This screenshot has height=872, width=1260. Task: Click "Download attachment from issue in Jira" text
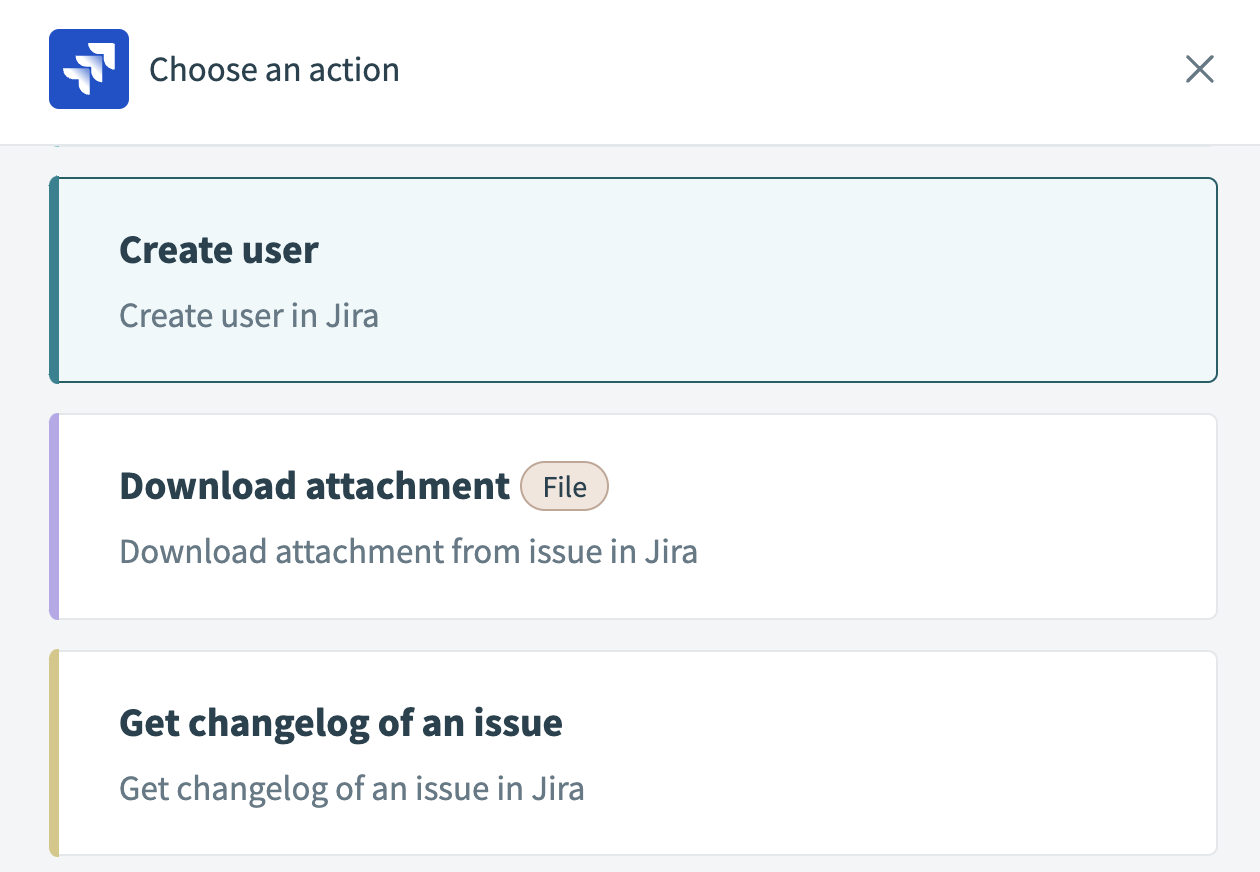coord(408,552)
